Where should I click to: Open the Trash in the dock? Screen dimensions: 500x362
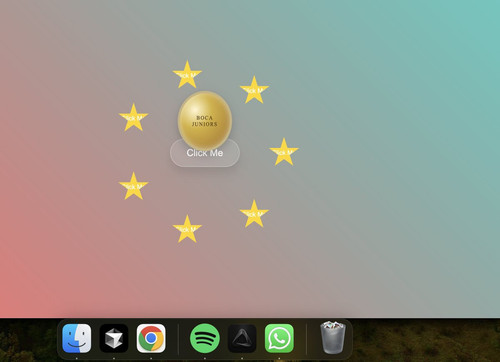point(333,337)
